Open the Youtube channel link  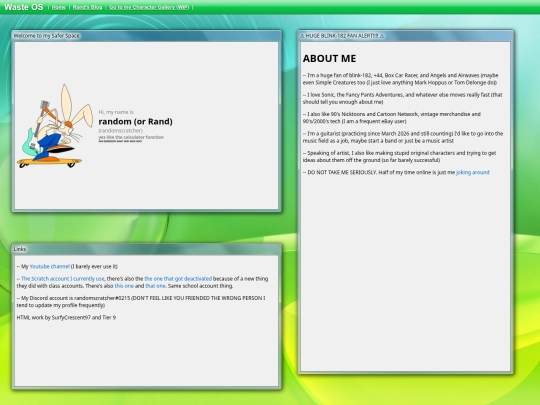[x=50, y=266]
